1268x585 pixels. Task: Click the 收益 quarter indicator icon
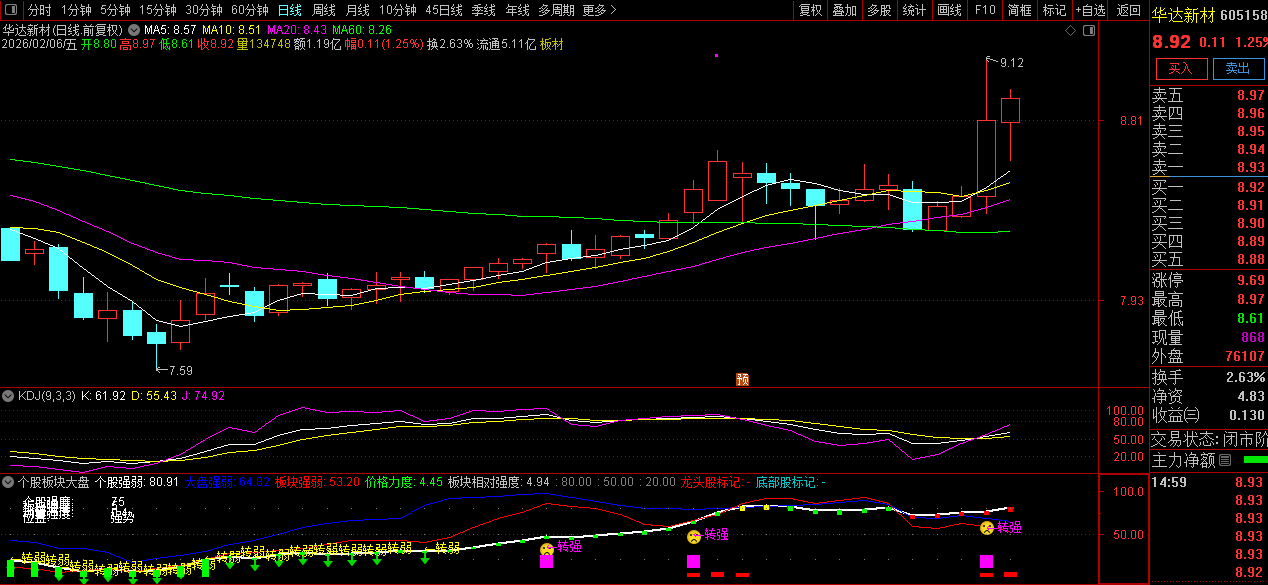point(1192,415)
